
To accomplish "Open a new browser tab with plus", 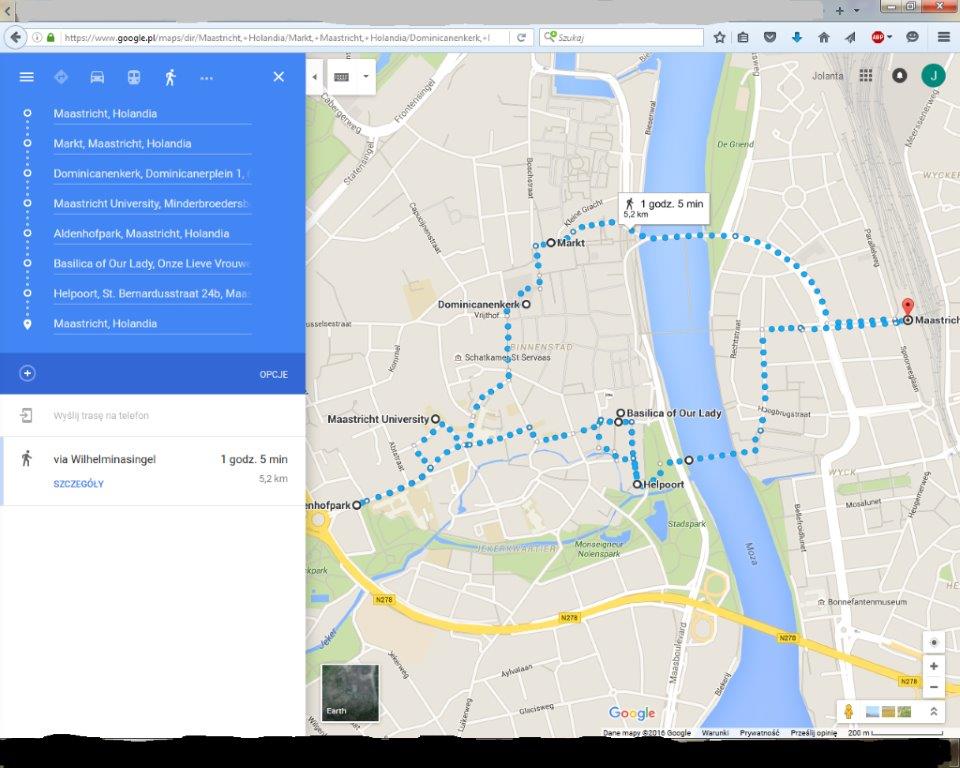I will pyautogui.click(x=839, y=10).
